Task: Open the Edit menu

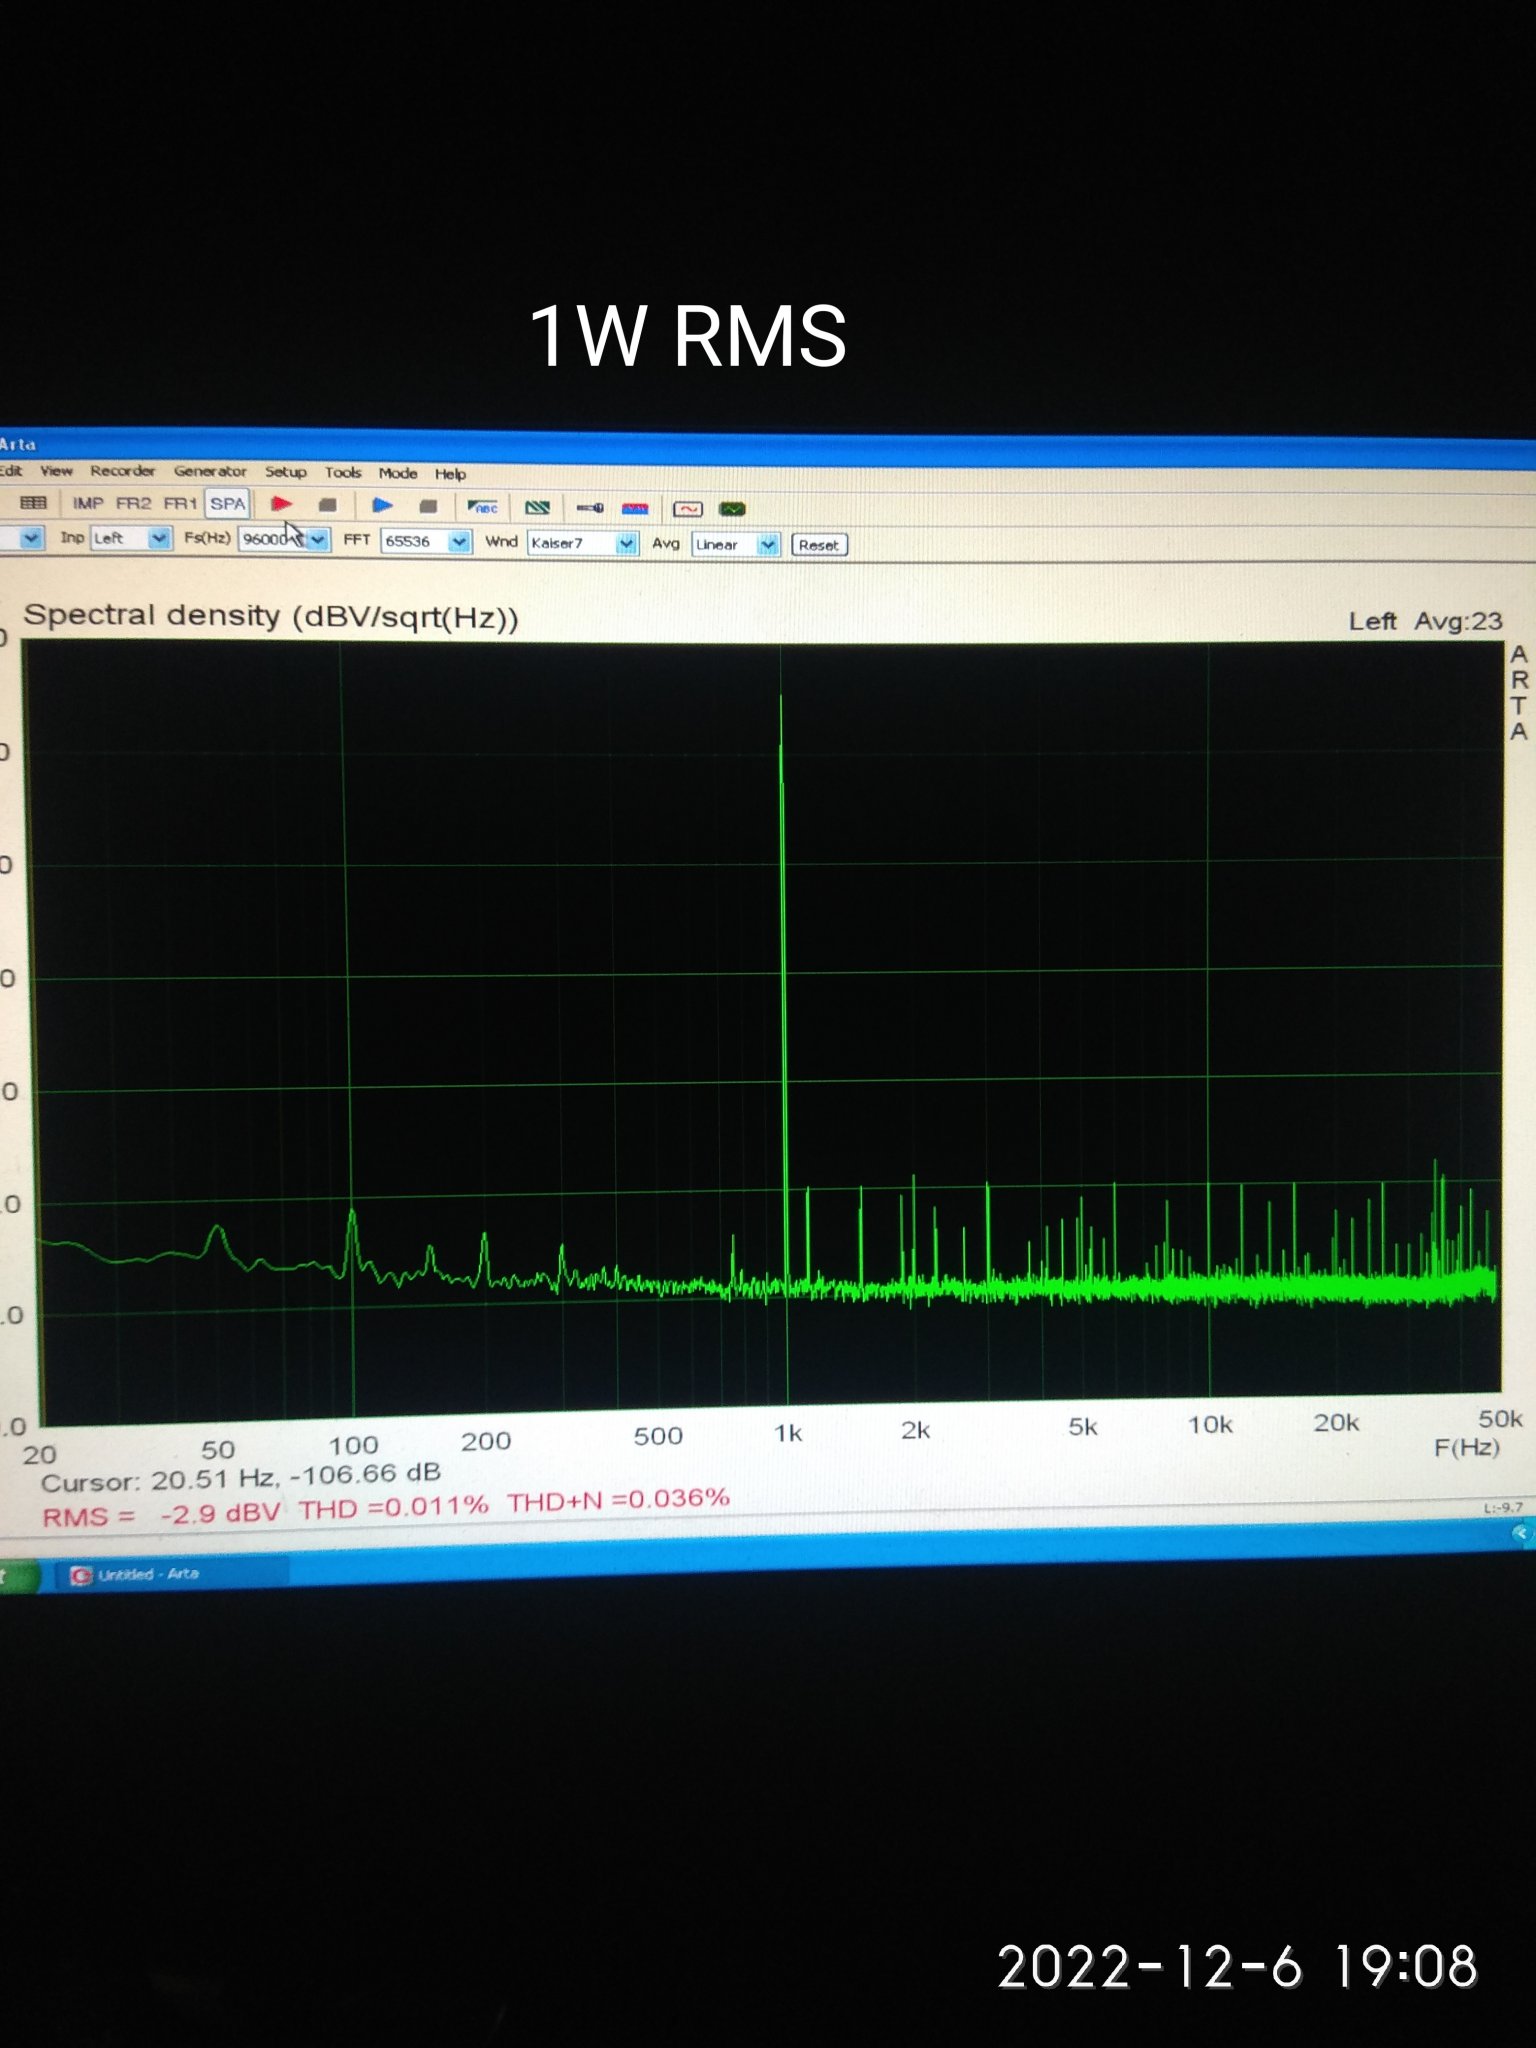Action: (10, 470)
